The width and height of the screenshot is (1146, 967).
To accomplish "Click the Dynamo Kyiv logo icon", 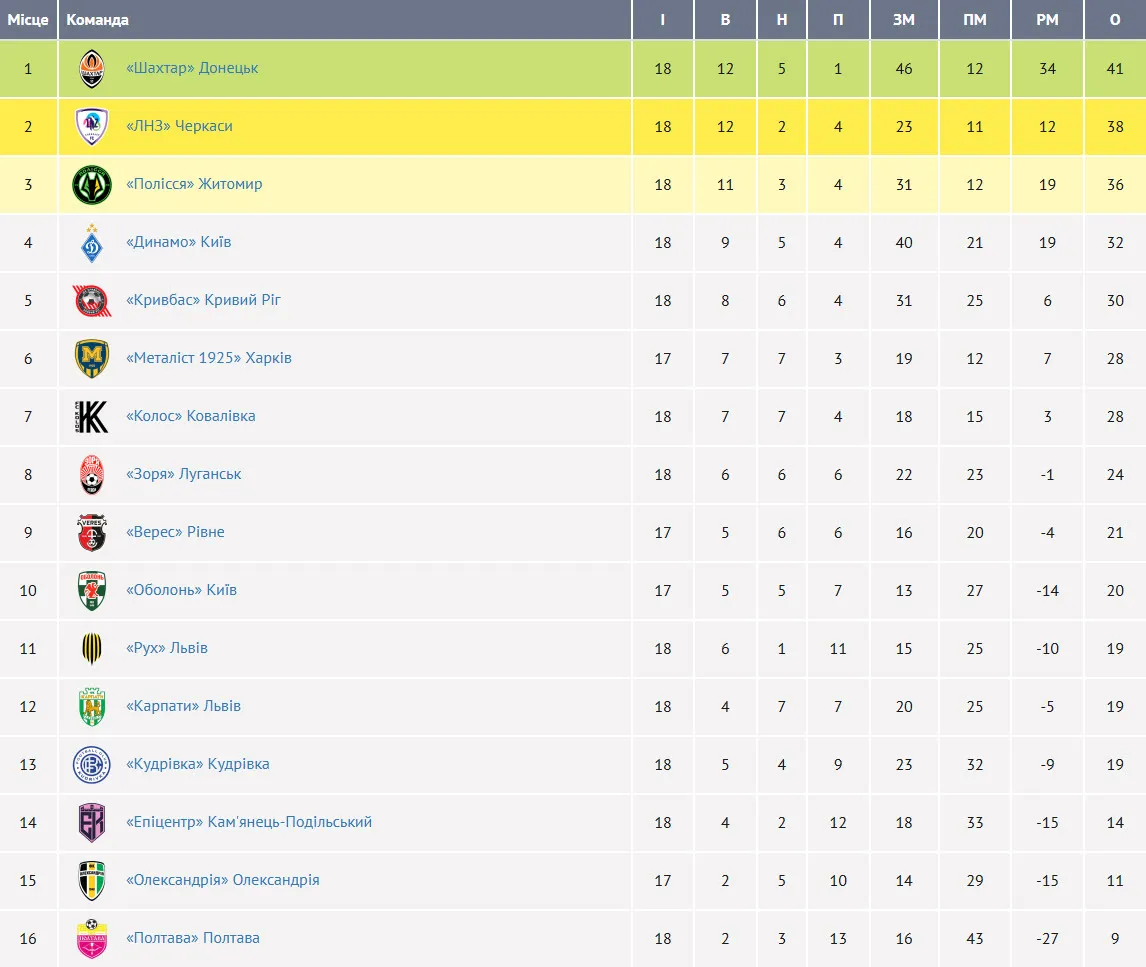I will point(92,243).
